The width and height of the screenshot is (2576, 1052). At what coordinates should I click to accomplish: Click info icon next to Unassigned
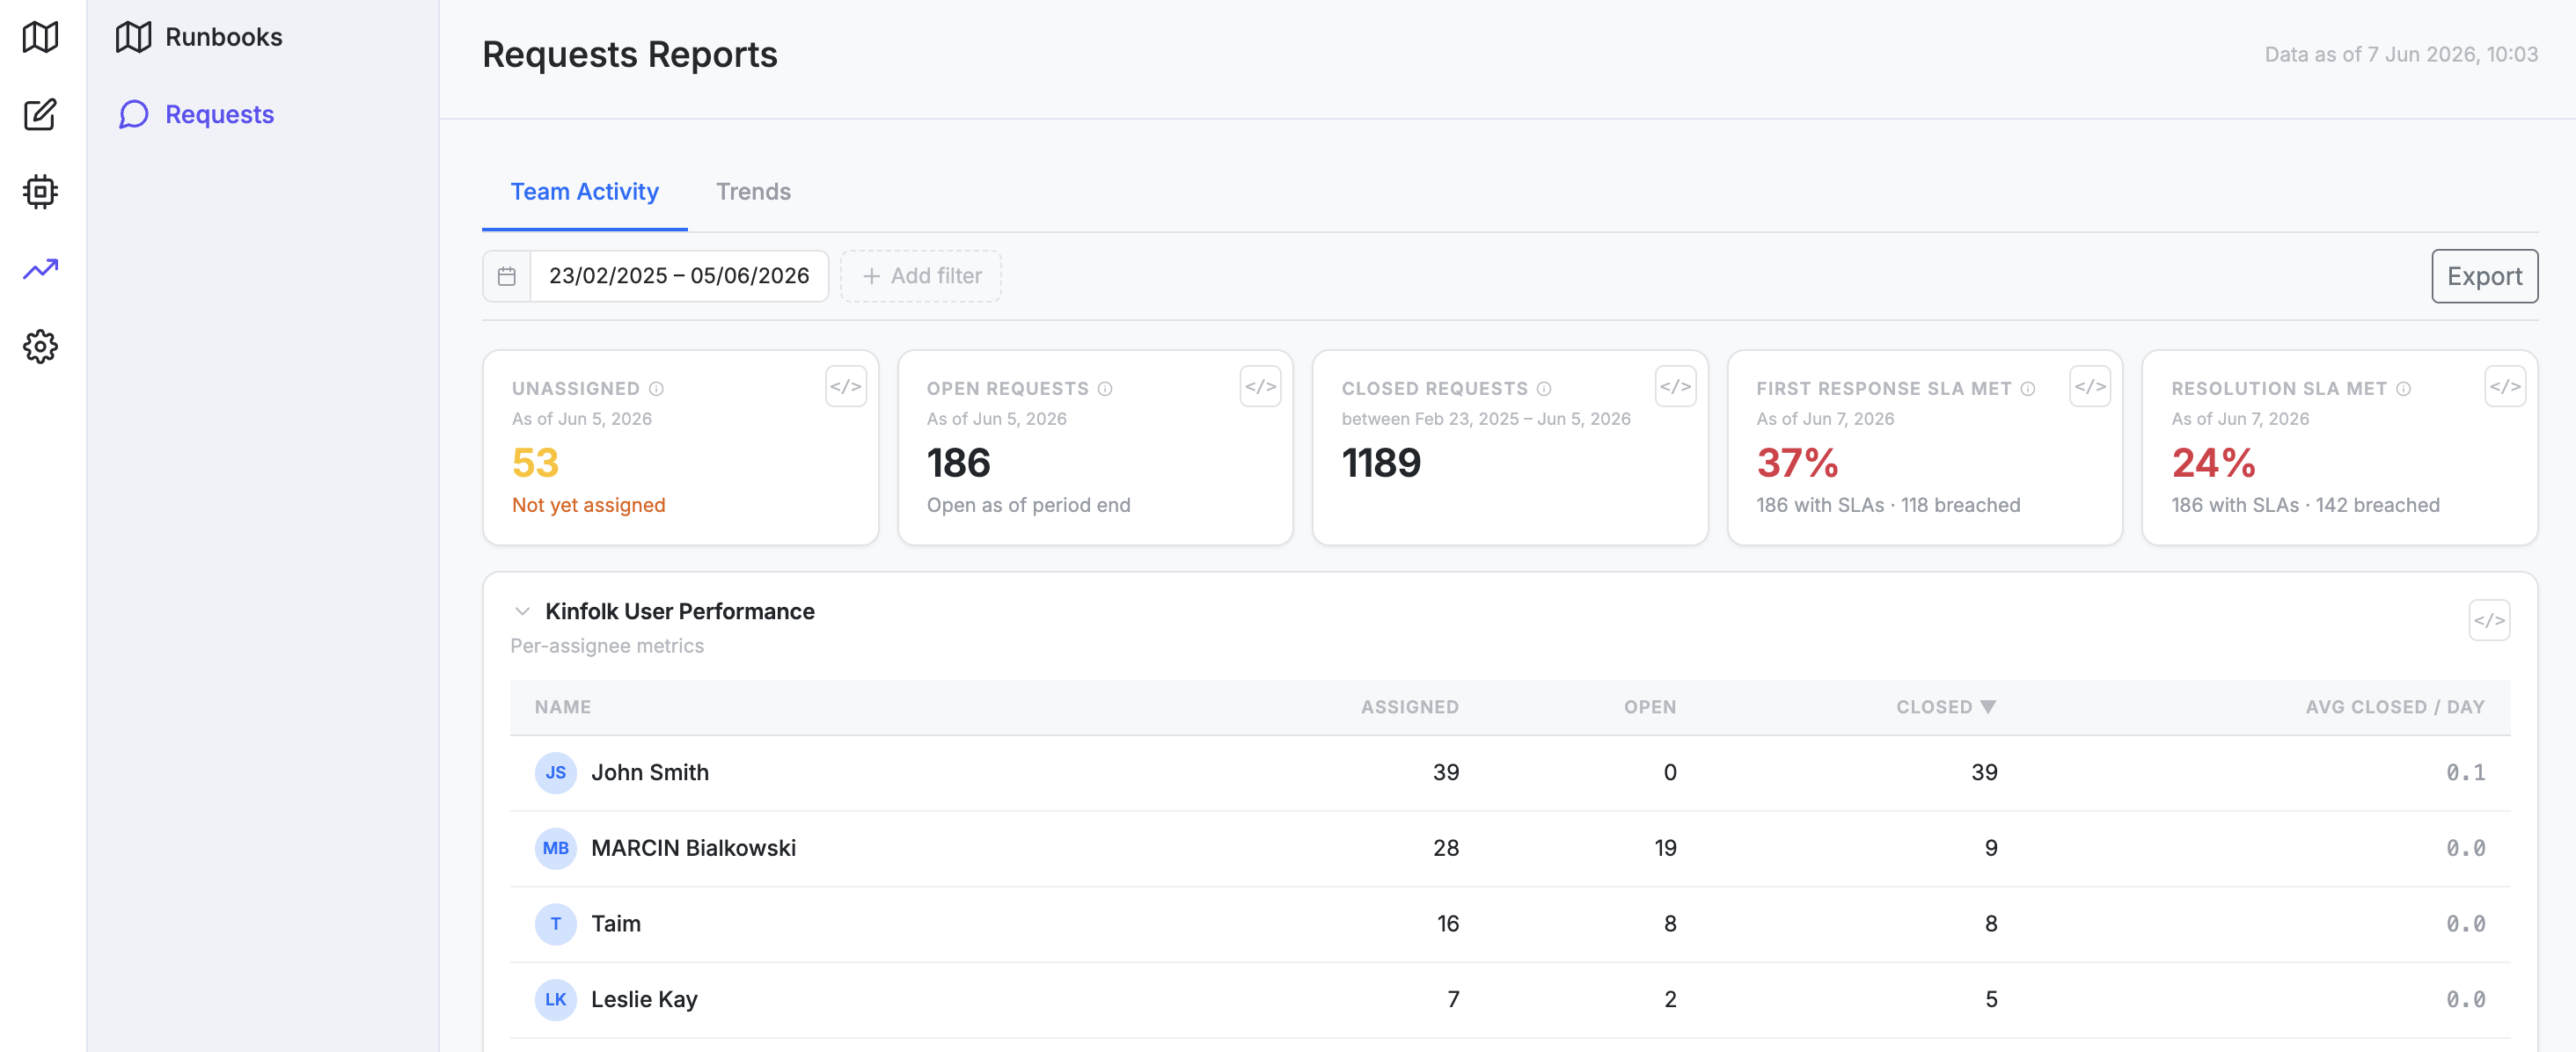coord(656,389)
